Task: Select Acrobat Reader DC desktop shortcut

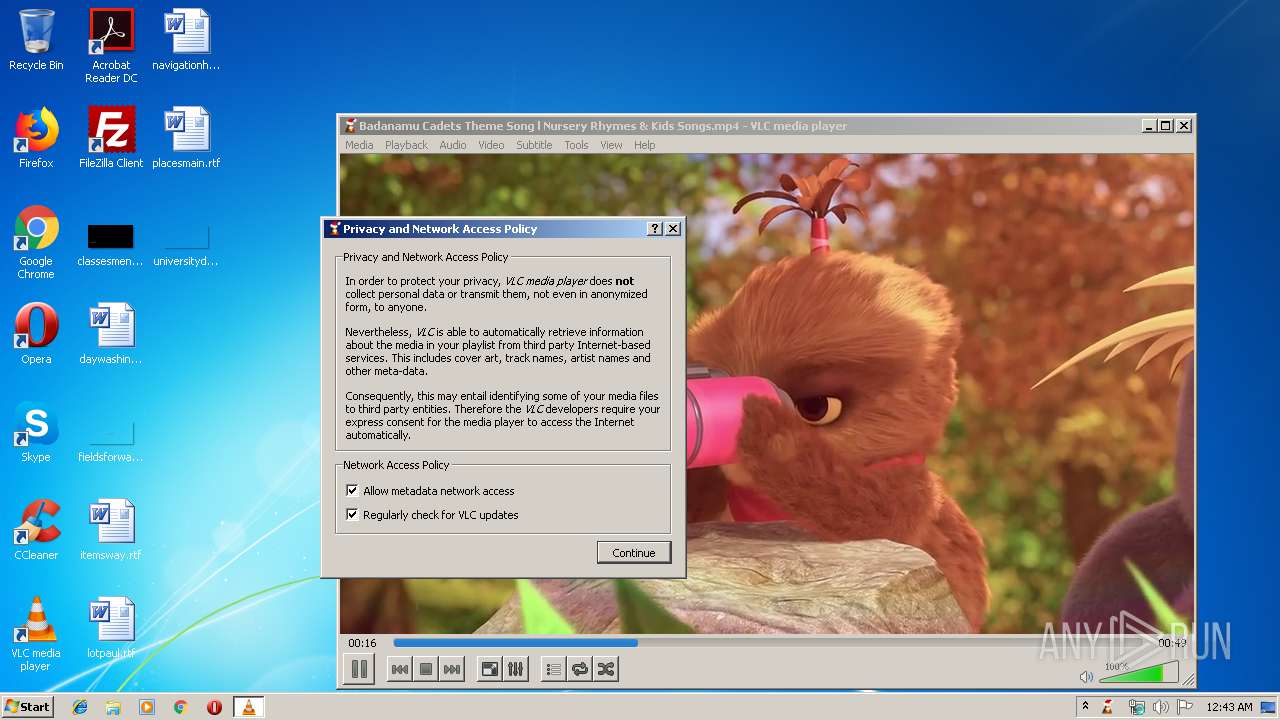Action: click(x=111, y=46)
